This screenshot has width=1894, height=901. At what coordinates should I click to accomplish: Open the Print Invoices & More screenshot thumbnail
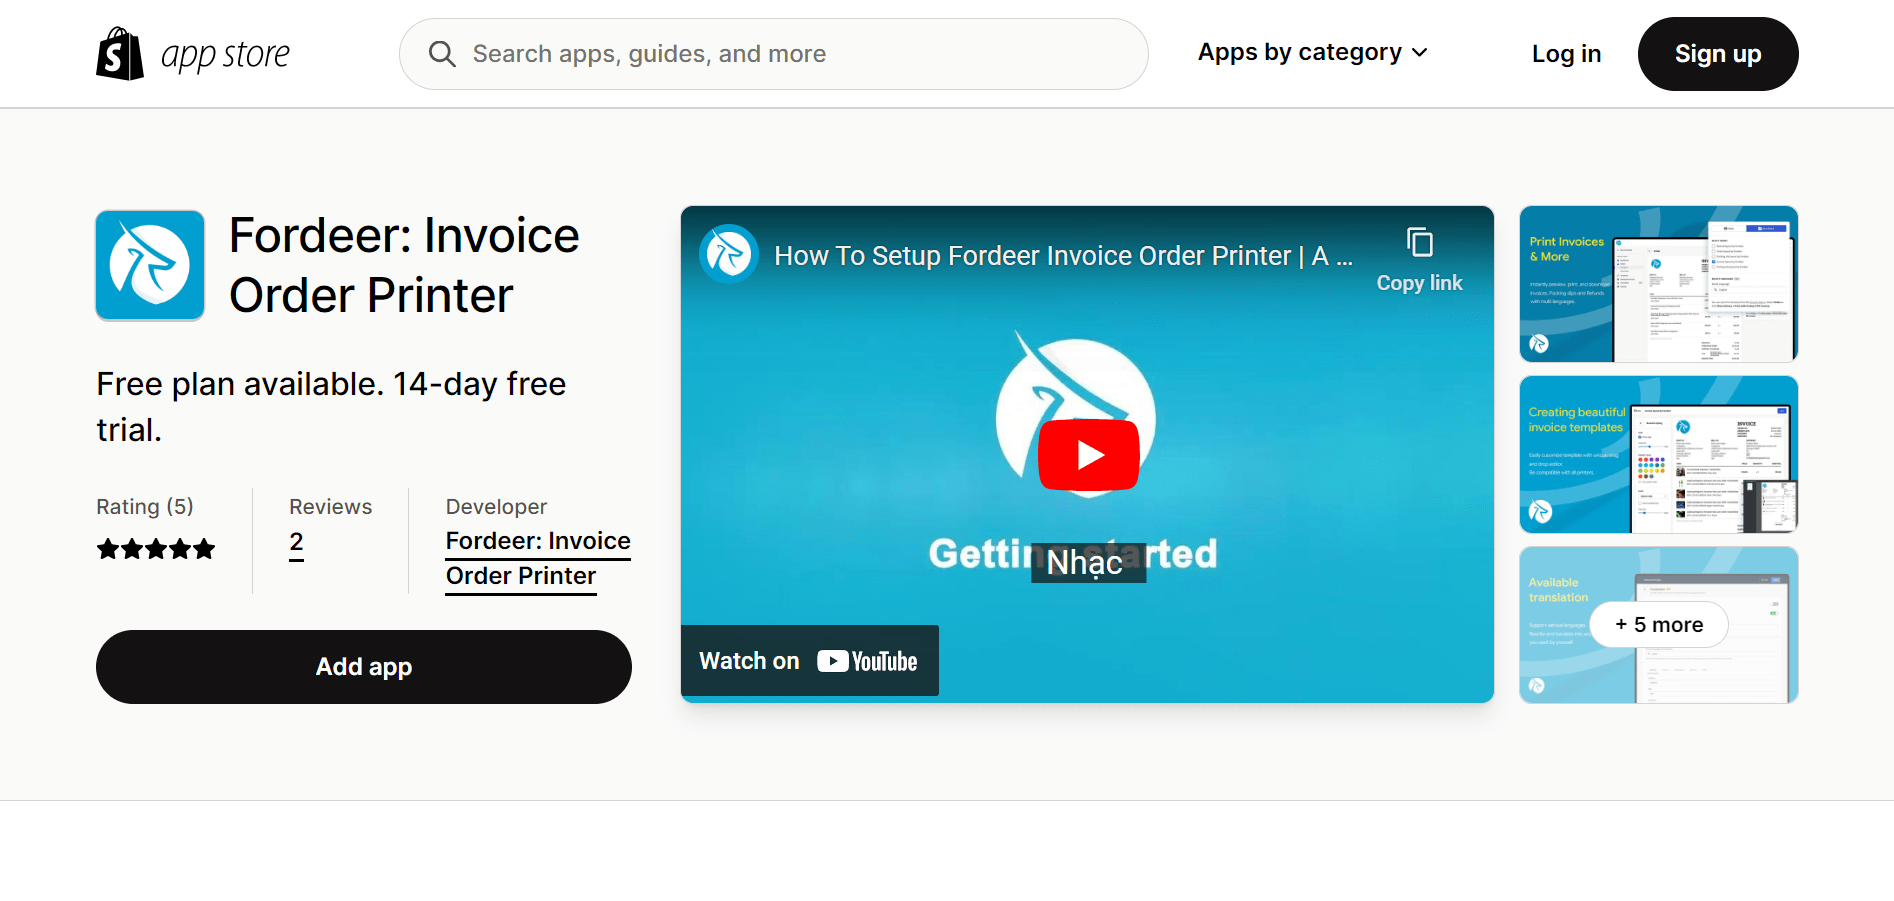[x=1658, y=284]
